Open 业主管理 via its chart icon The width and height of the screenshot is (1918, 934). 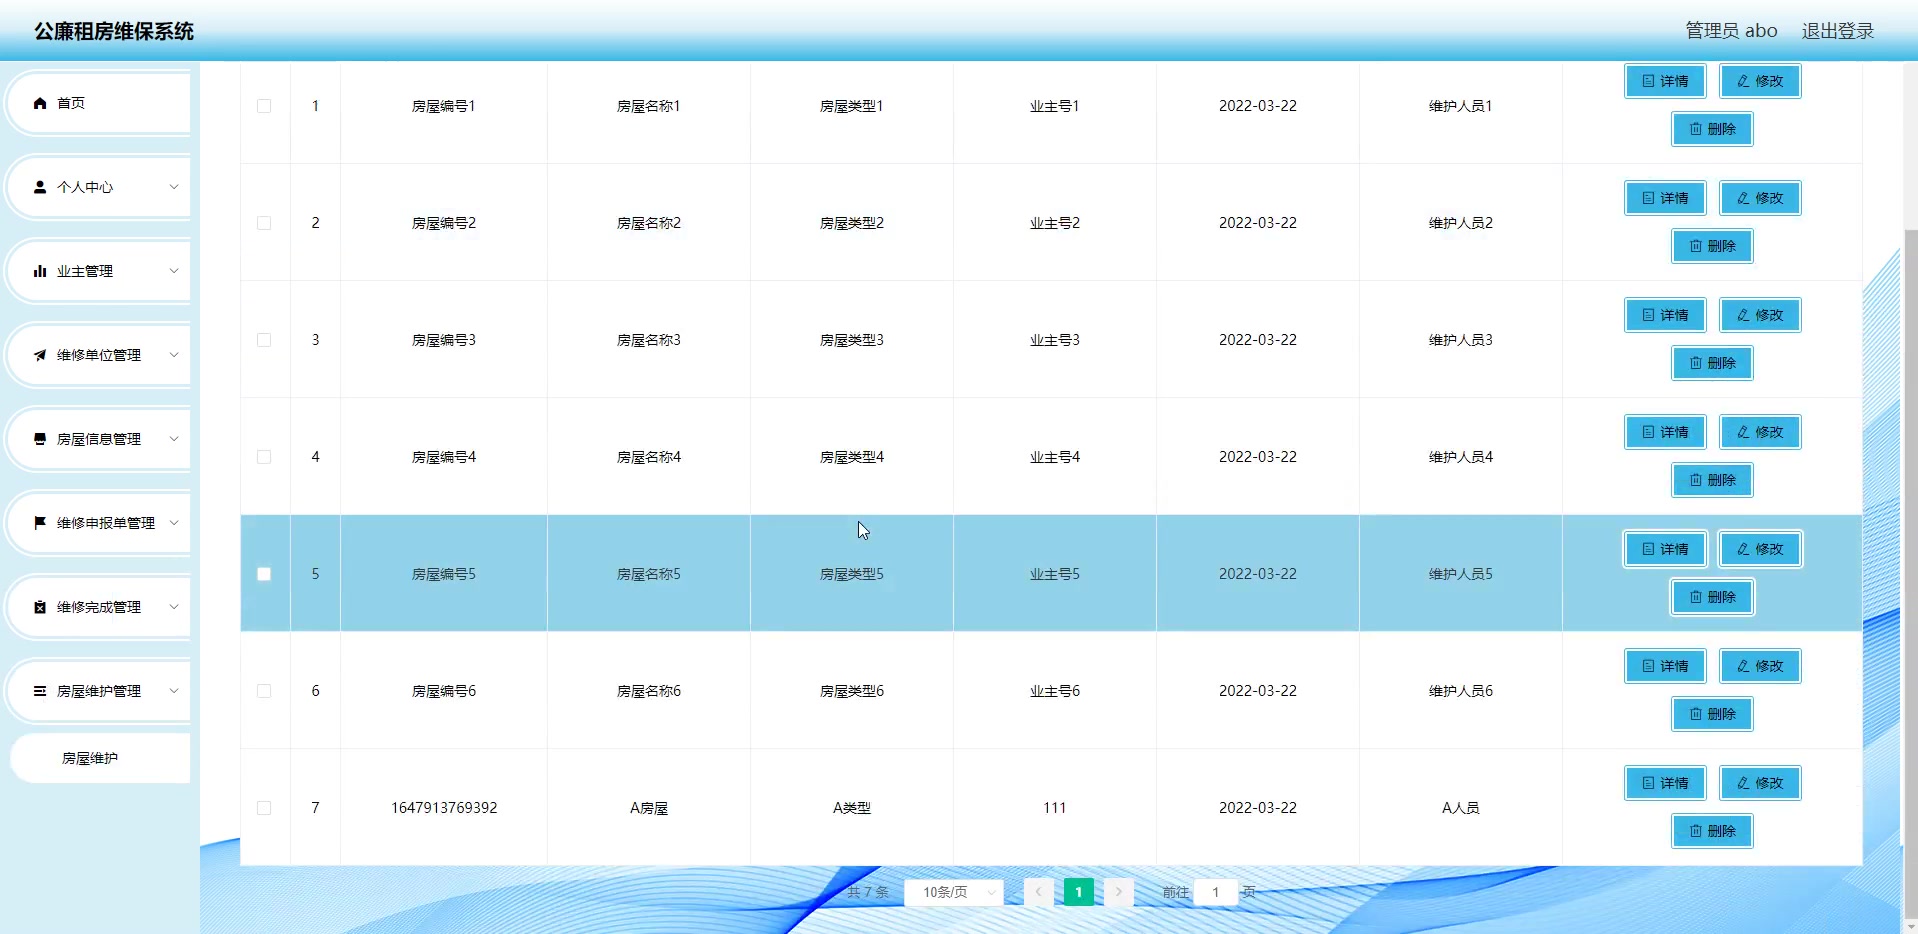(39, 270)
